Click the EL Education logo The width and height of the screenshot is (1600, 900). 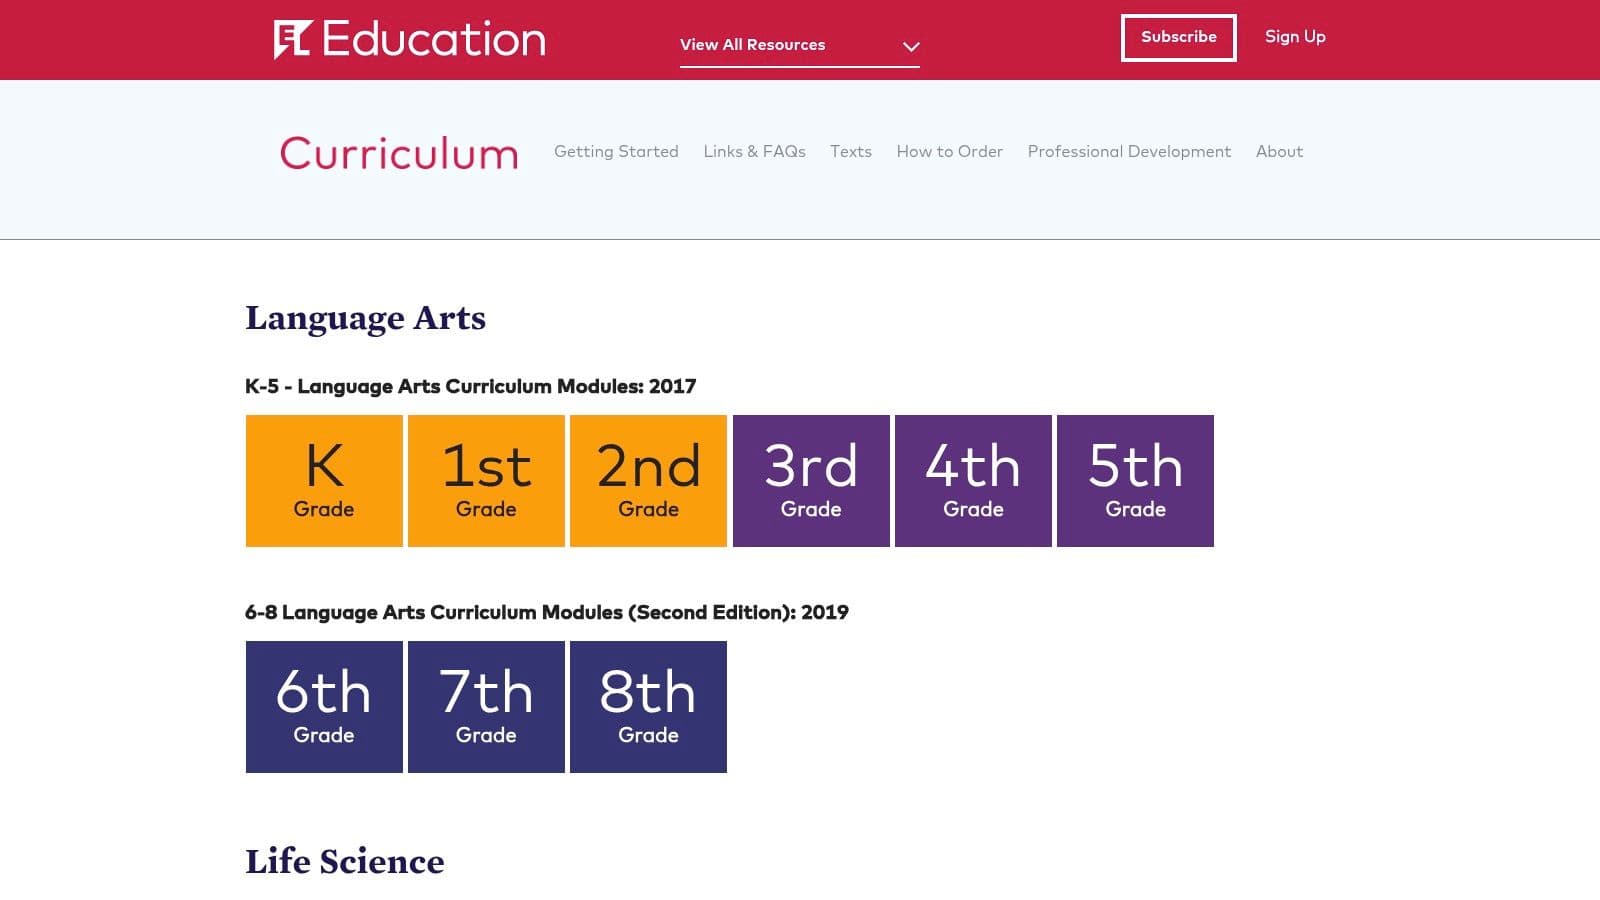[408, 38]
